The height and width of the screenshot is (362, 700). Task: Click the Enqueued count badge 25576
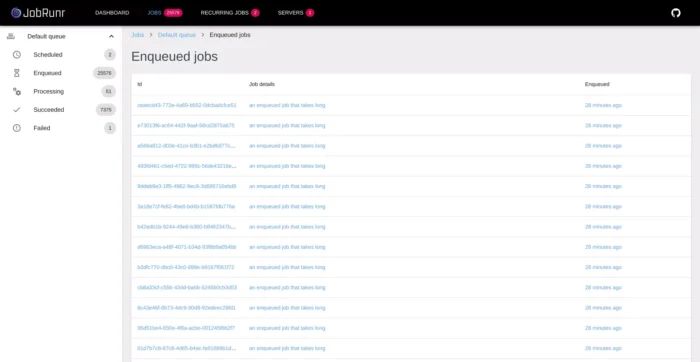(x=104, y=73)
